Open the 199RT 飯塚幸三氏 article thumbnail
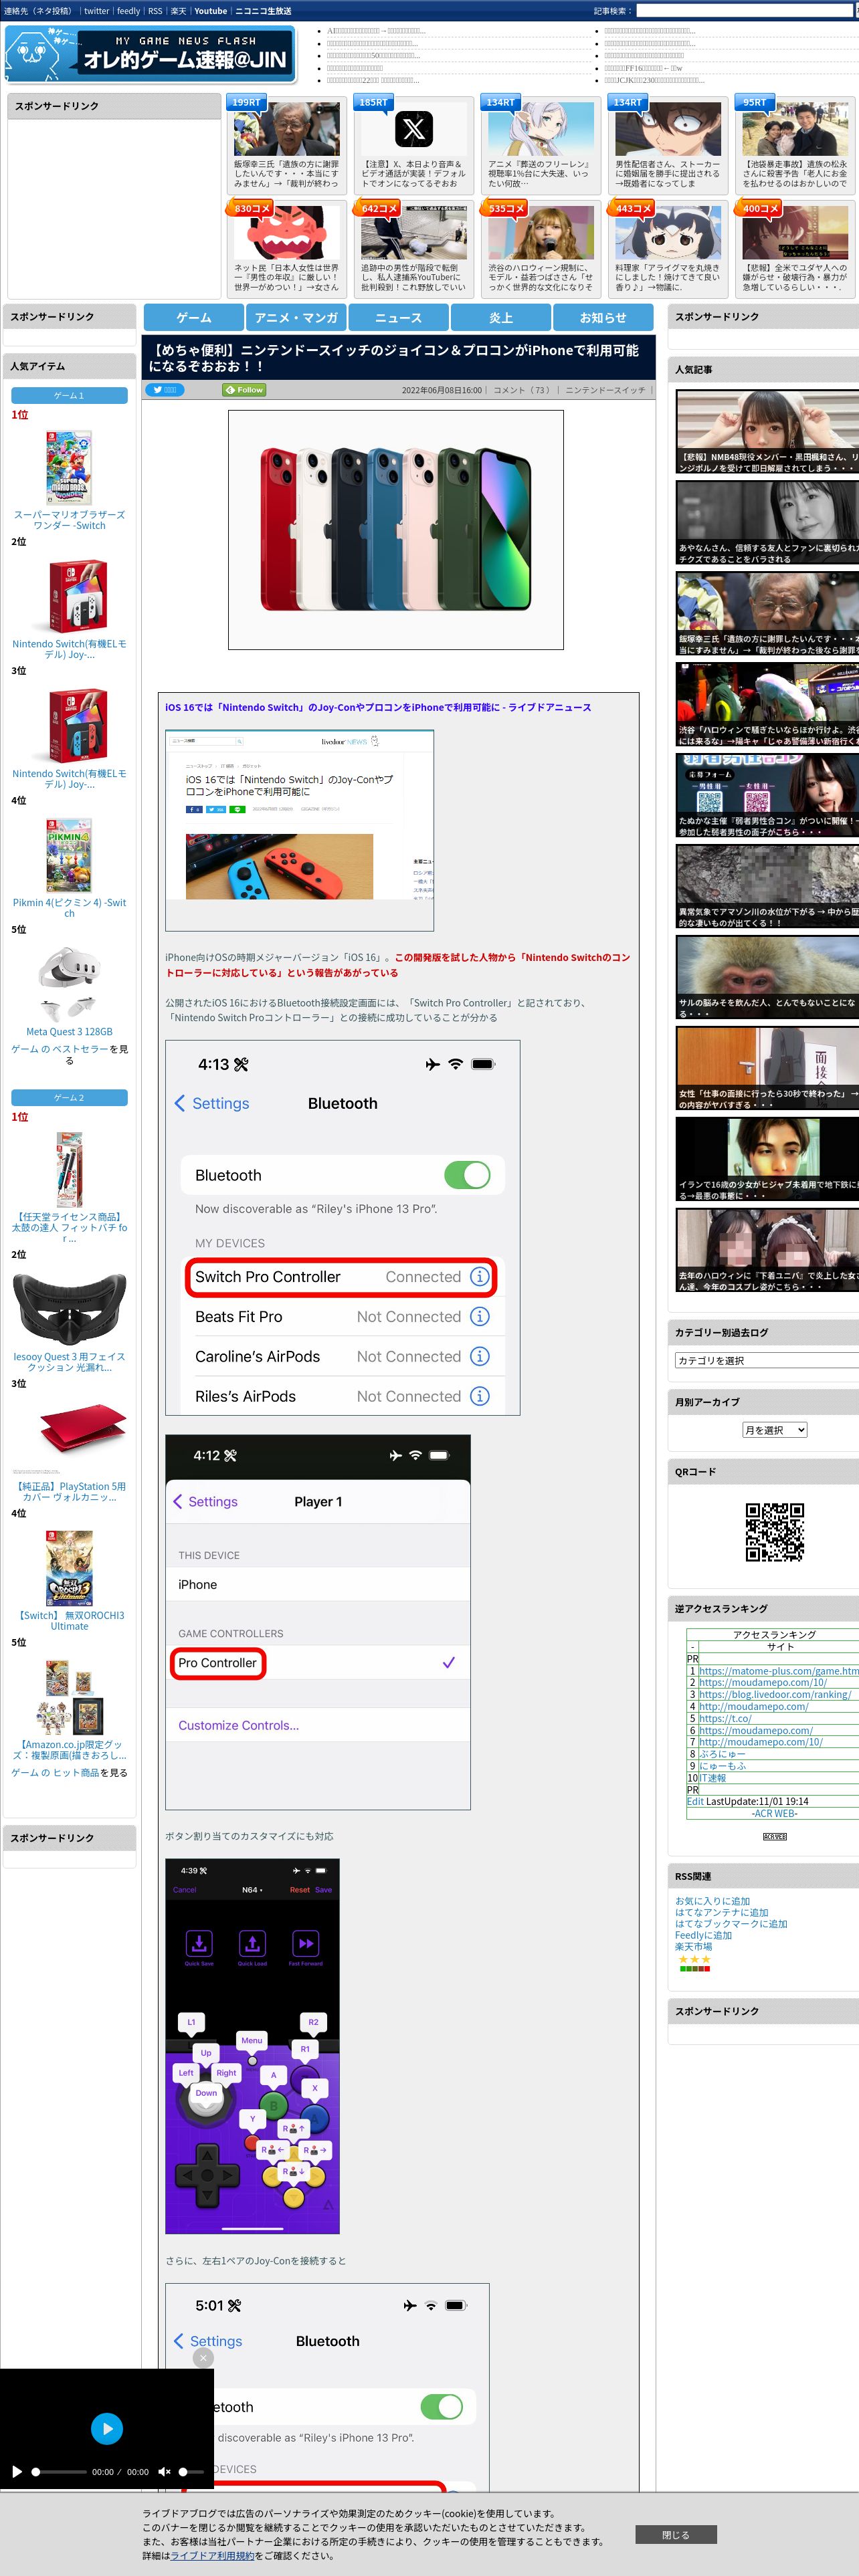Viewport: 859px width, 2576px height. click(286, 128)
